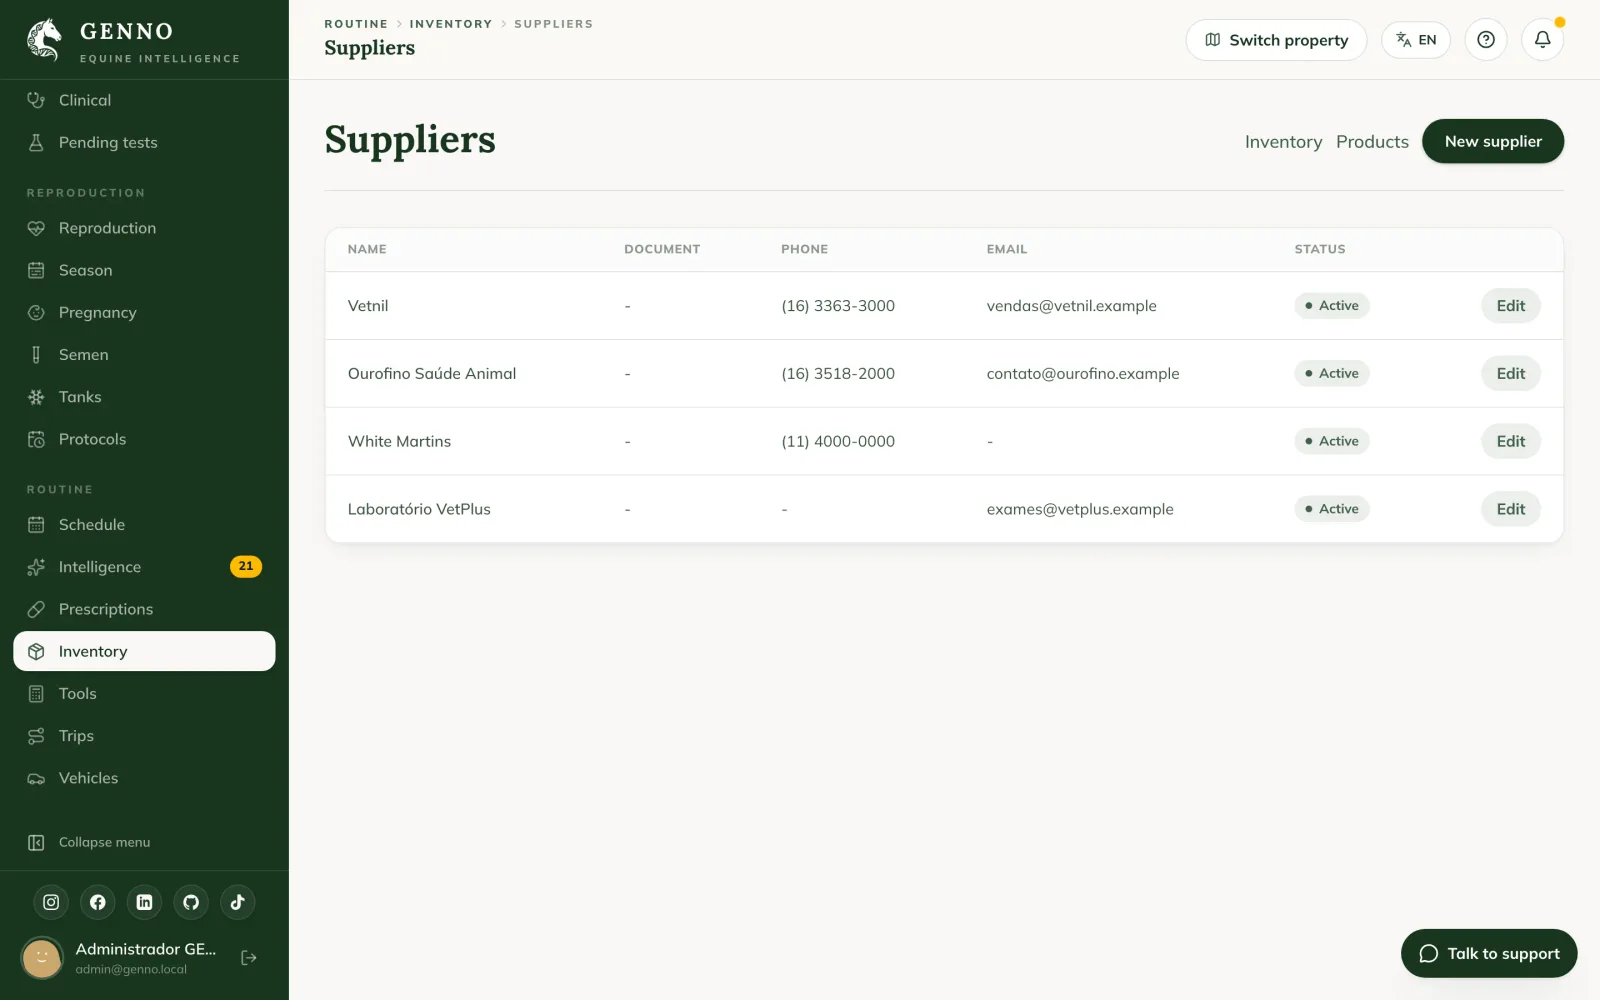
Task: Open the Products header link
Action: [x=1372, y=142]
